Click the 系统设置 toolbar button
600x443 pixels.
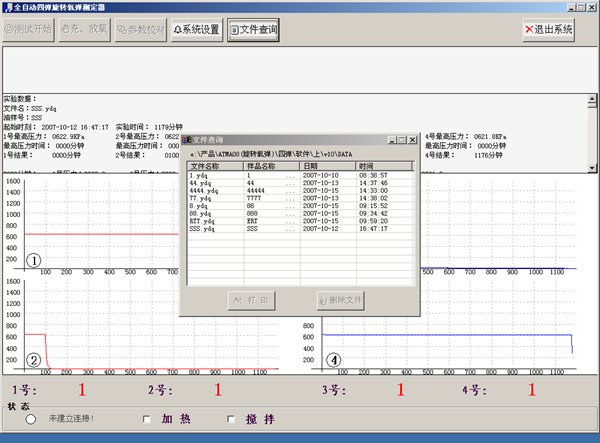pos(196,30)
